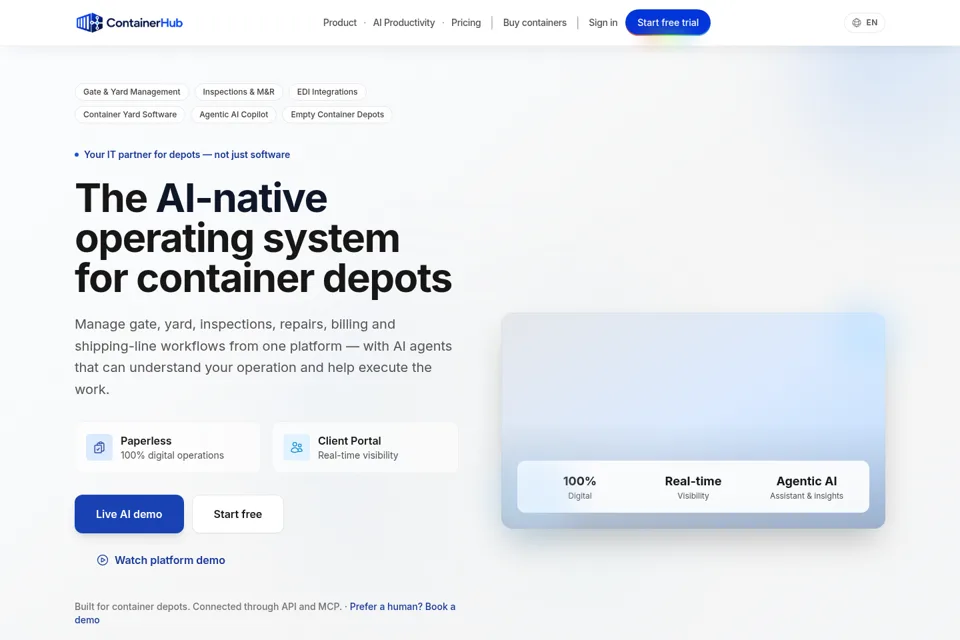Open the Buy containers link
Image resolution: width=960 pixels, height=640 pixels.
[534, 23]
